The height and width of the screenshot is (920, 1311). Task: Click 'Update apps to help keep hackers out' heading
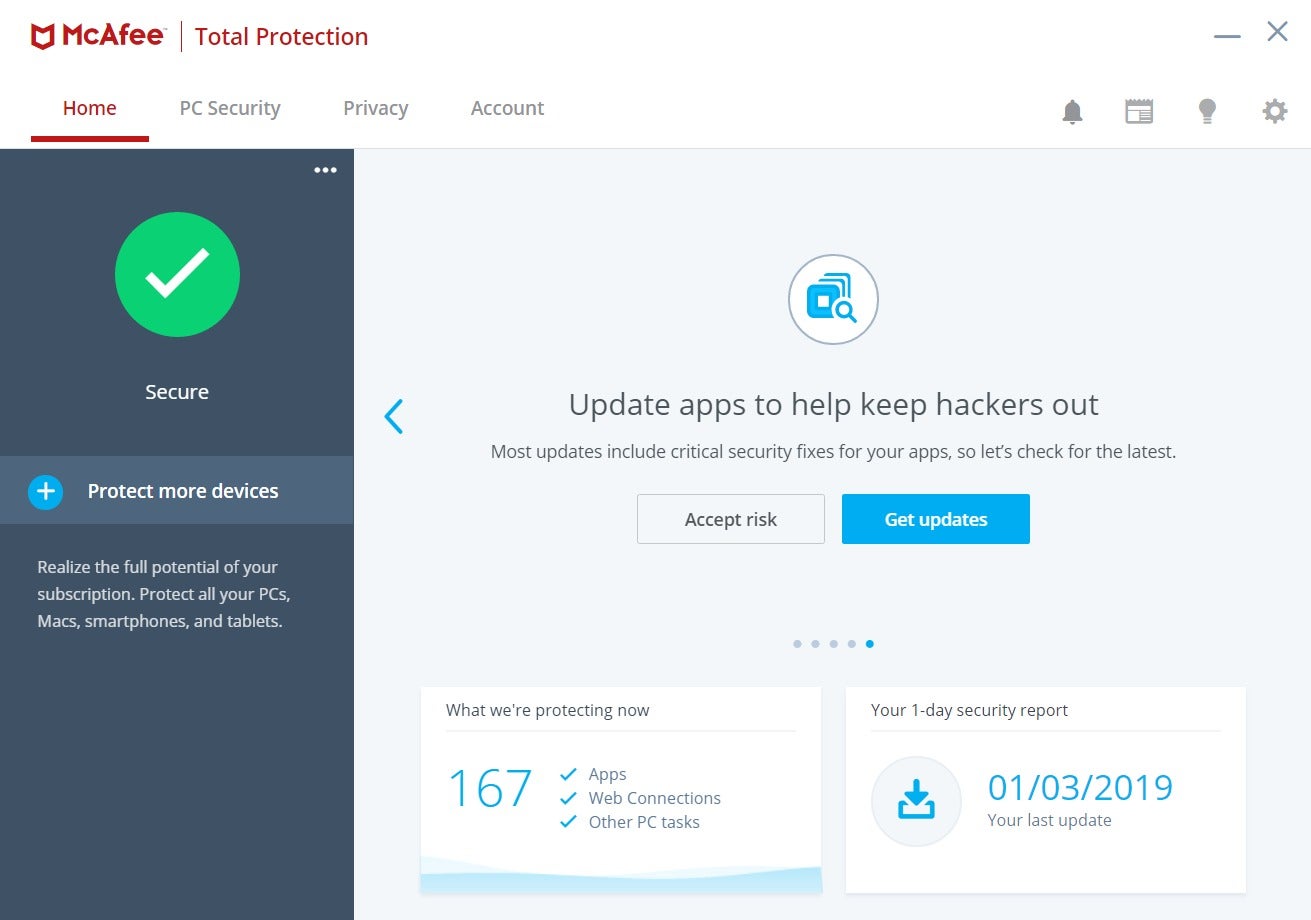tap(833, 404)
